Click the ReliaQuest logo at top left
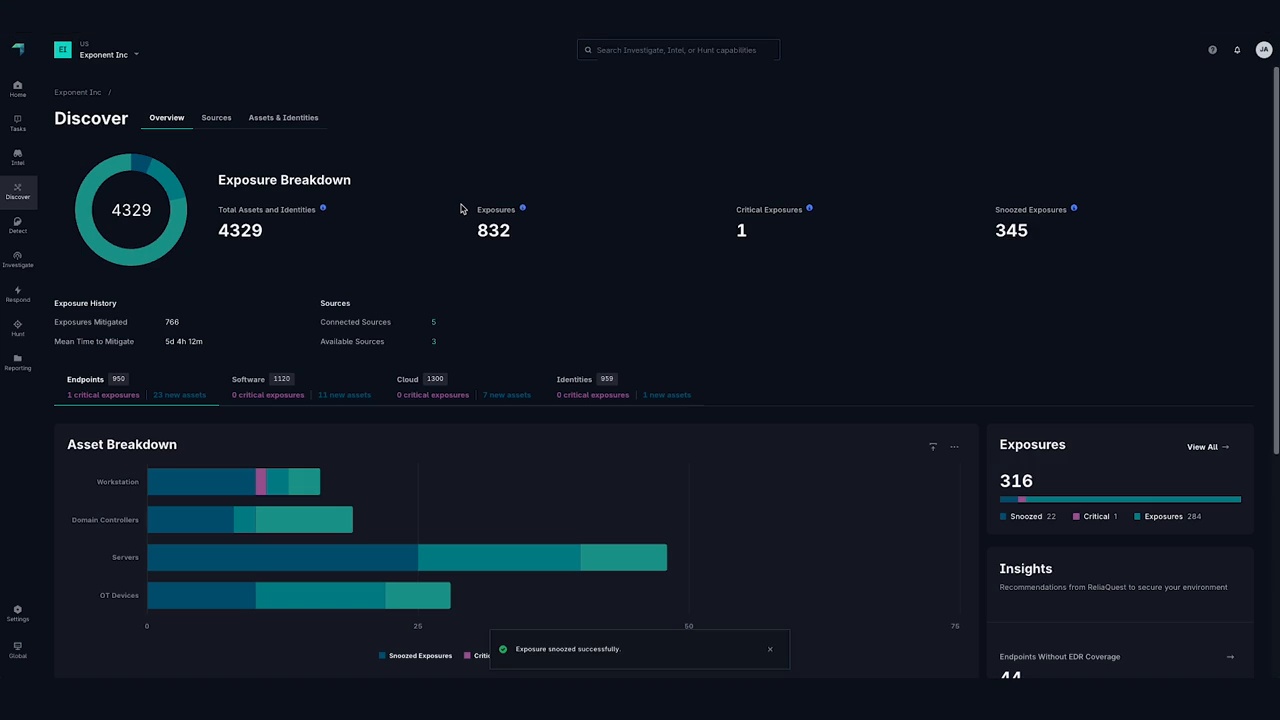The image size is (1280, 720). click(x=18, y=49)
